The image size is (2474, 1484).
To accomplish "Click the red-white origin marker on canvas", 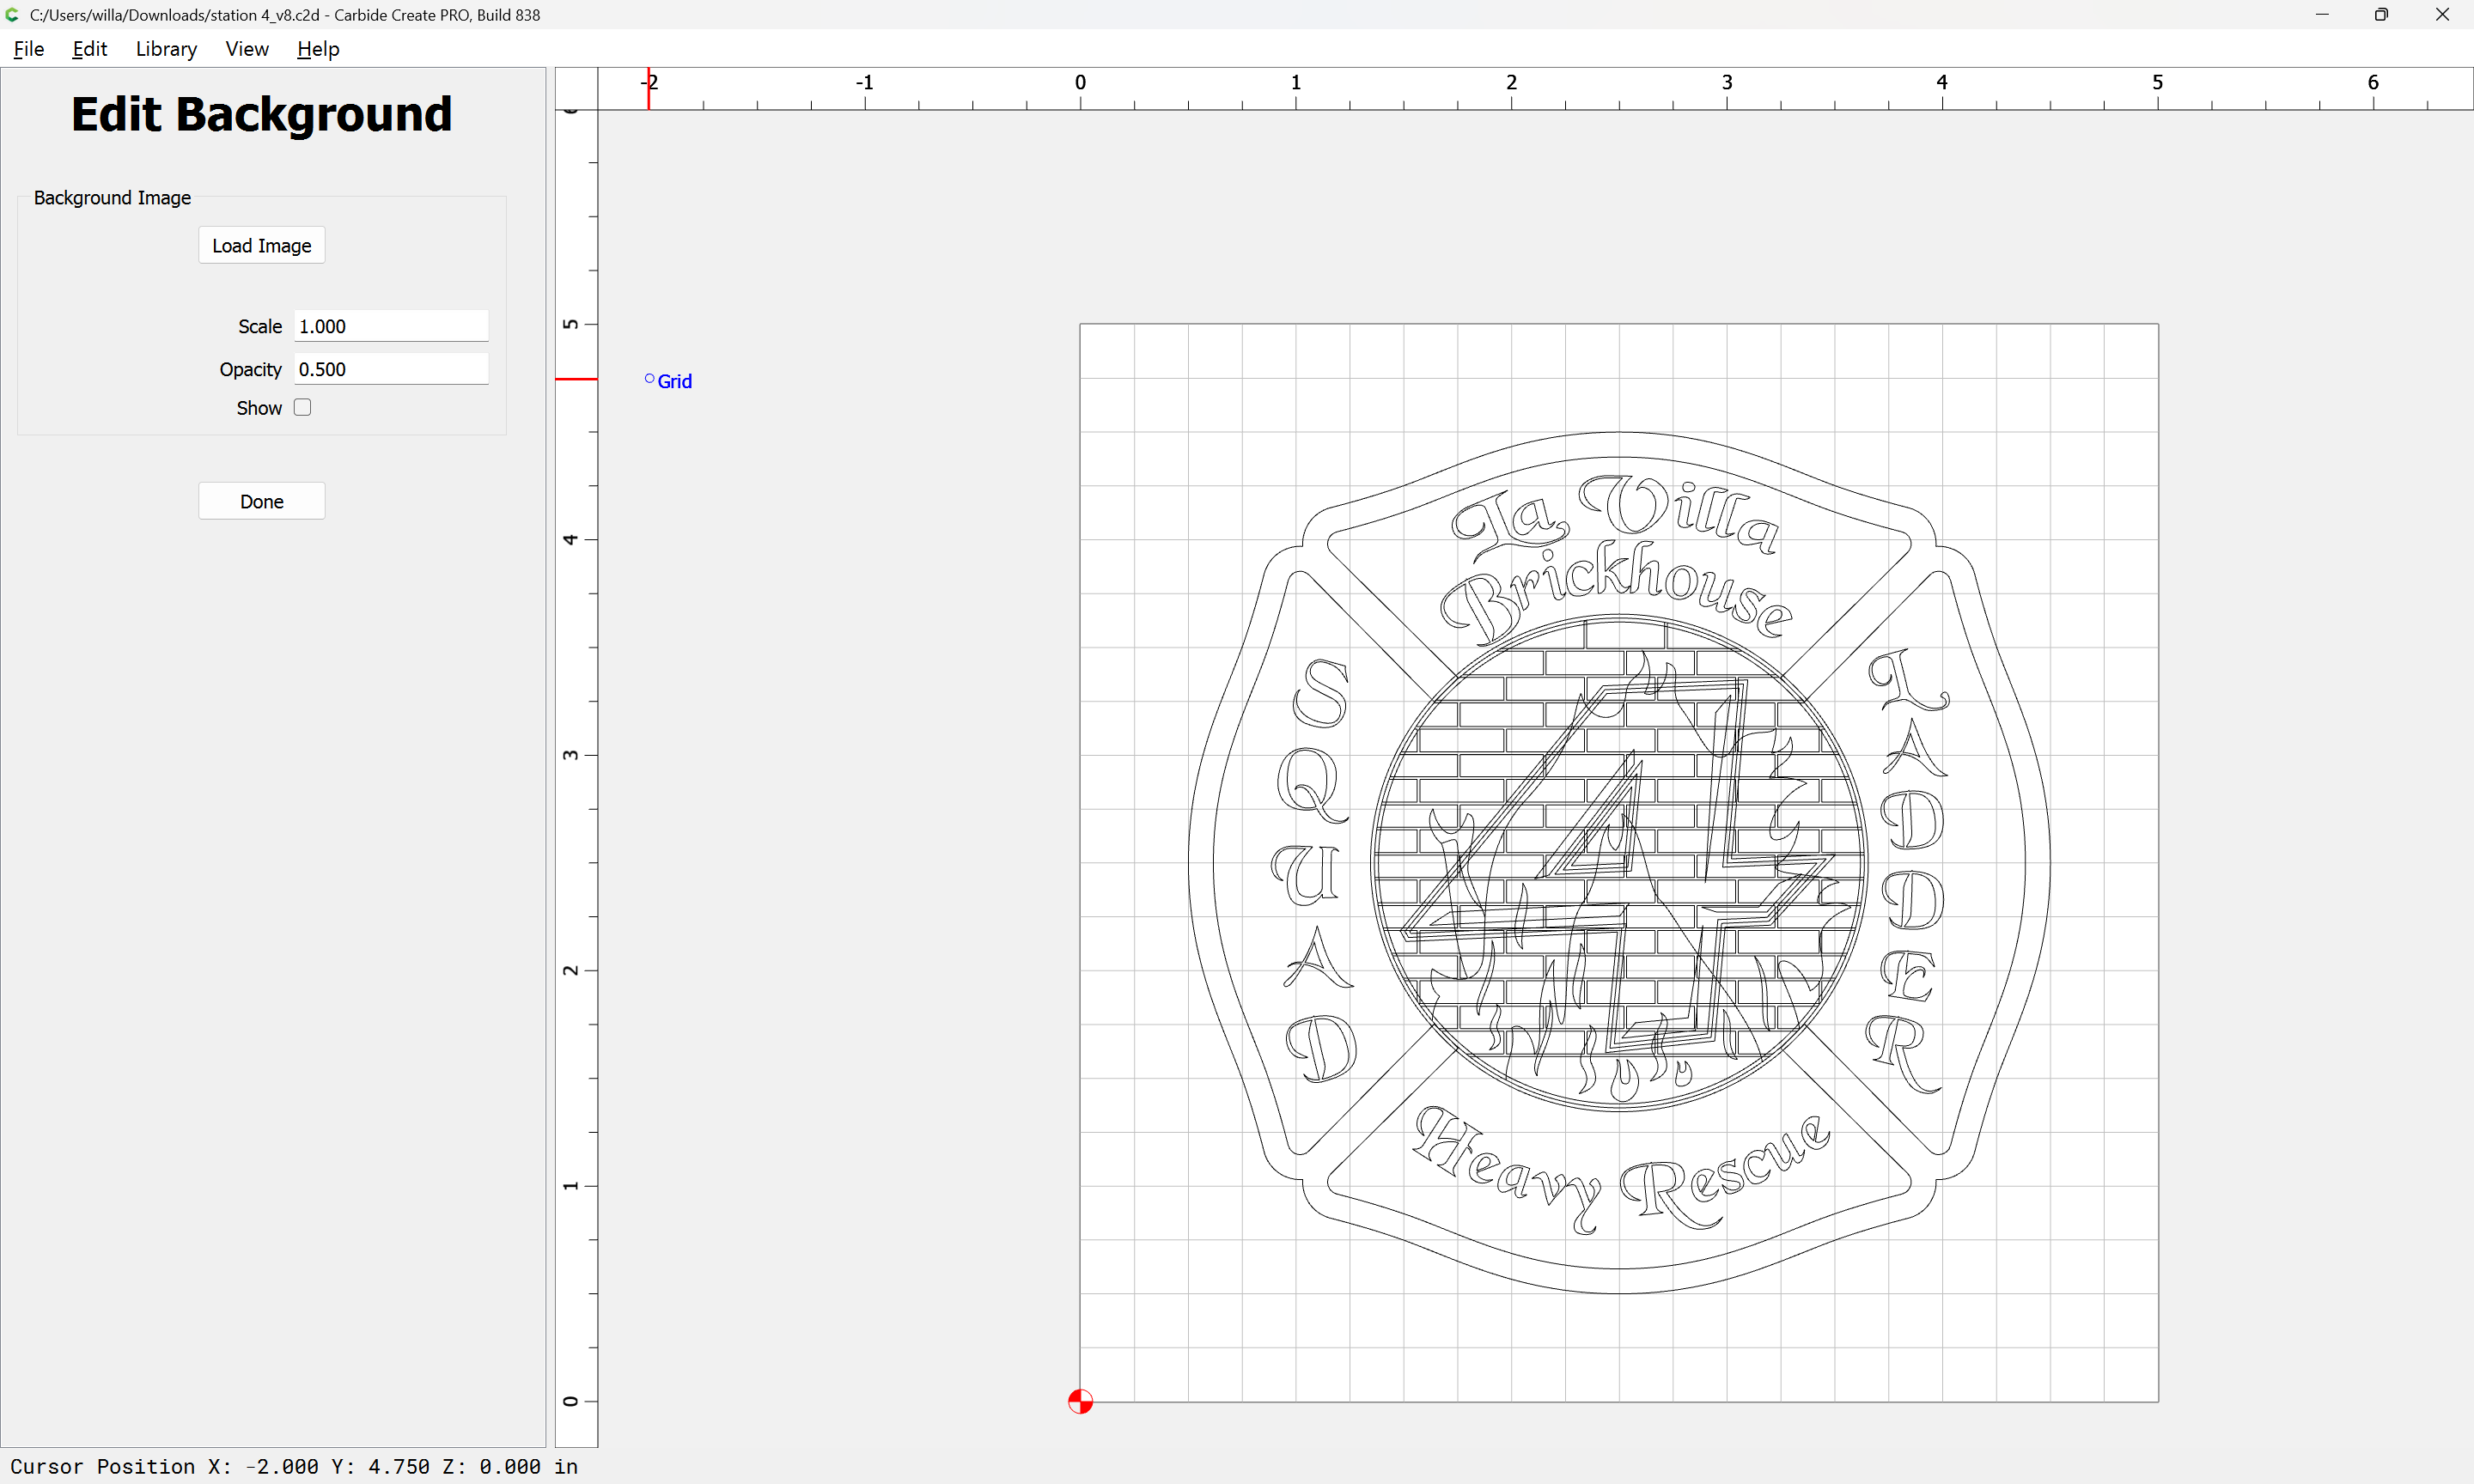I will pyautogui.click(x=1080, y=1401).
